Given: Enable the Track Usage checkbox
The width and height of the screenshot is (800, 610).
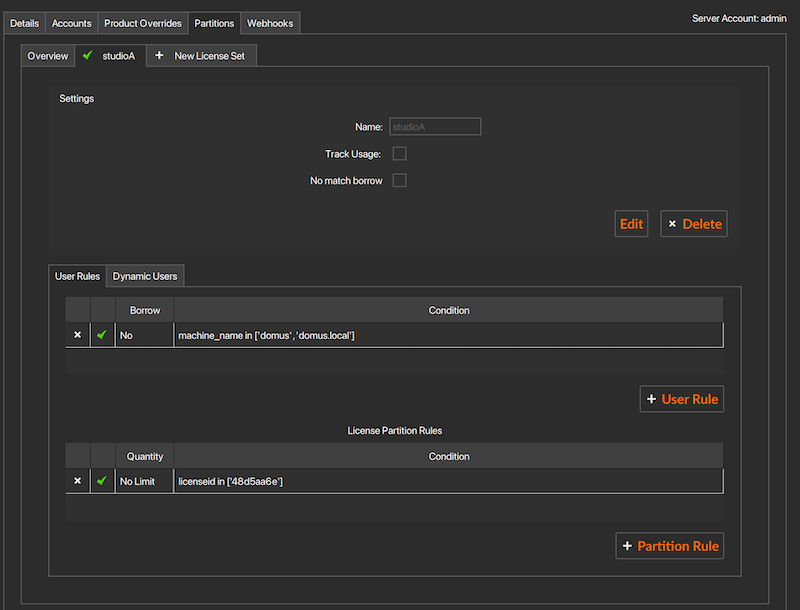Looking at the screenshot, I should point(399,154).
